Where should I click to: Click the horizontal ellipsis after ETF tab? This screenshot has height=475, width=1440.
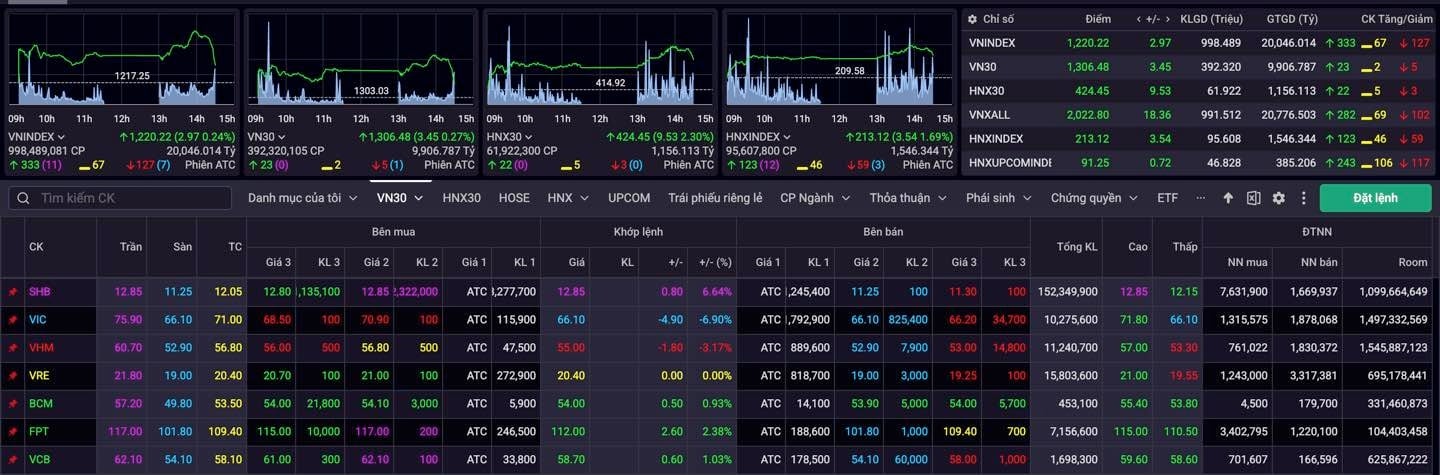click(x=1200, y=198)
